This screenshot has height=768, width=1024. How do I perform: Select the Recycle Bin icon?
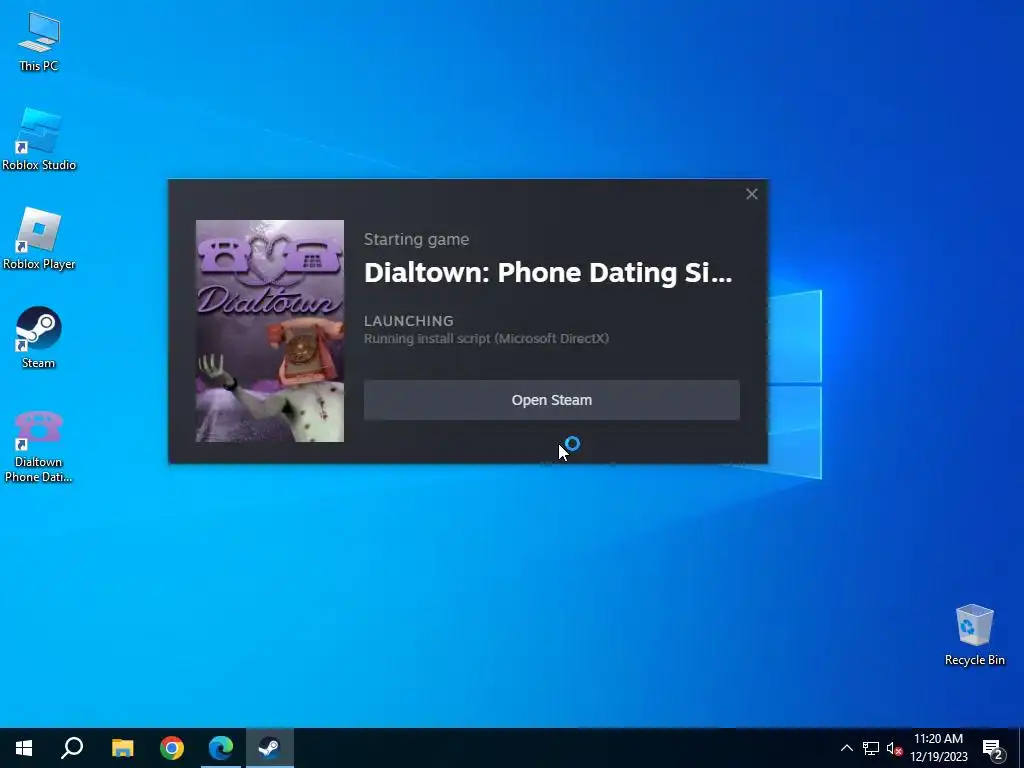click(974, 635)
